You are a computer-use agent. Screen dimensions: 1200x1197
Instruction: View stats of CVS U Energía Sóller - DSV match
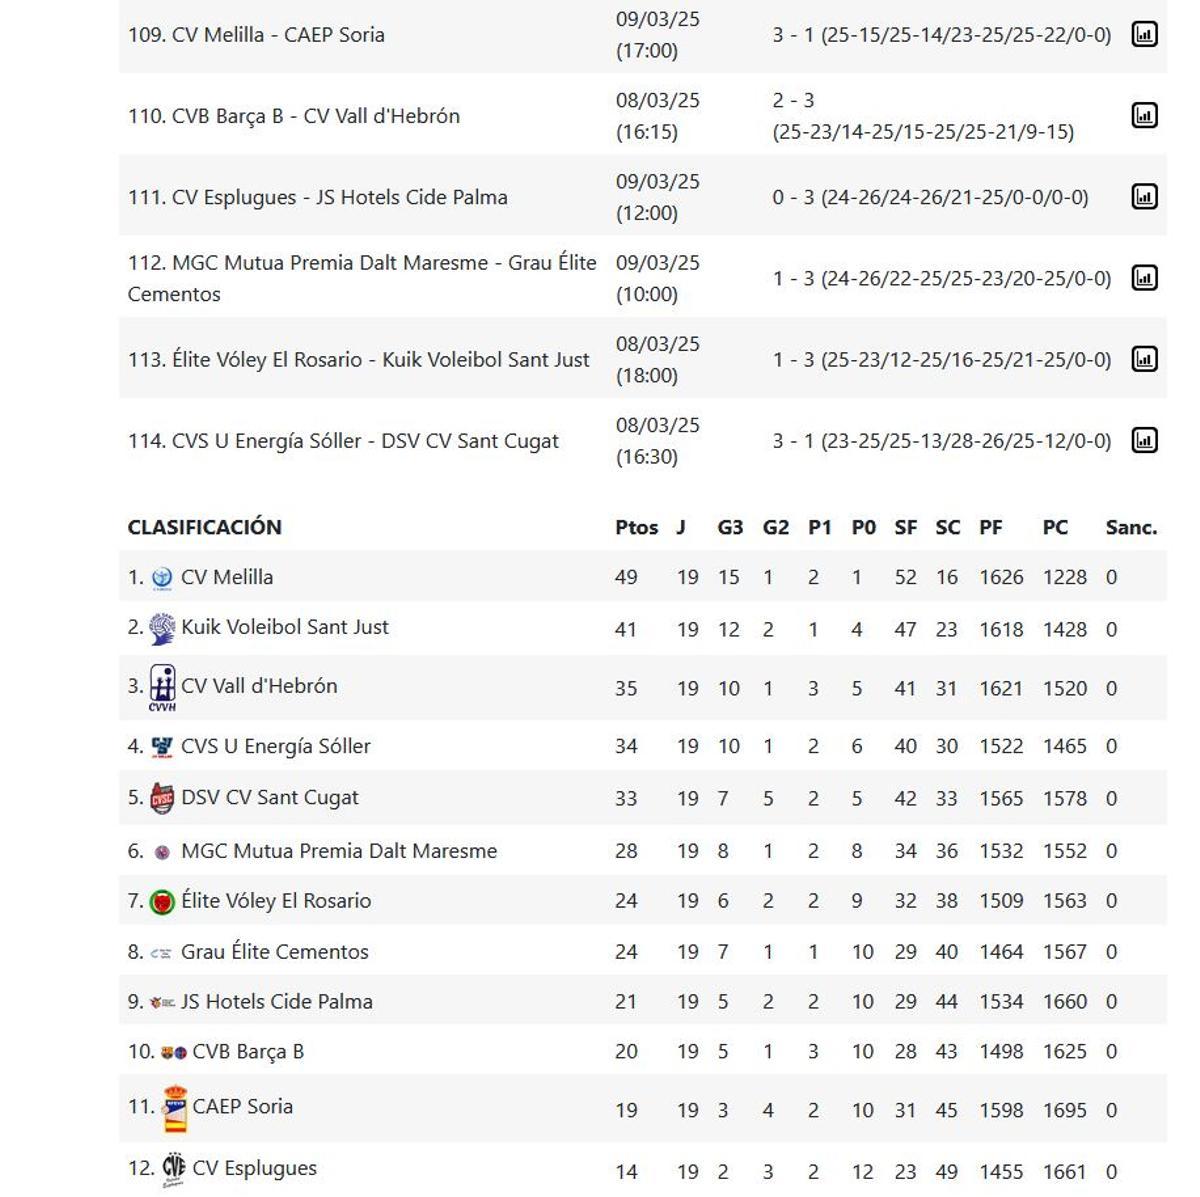pos(1144,440)
